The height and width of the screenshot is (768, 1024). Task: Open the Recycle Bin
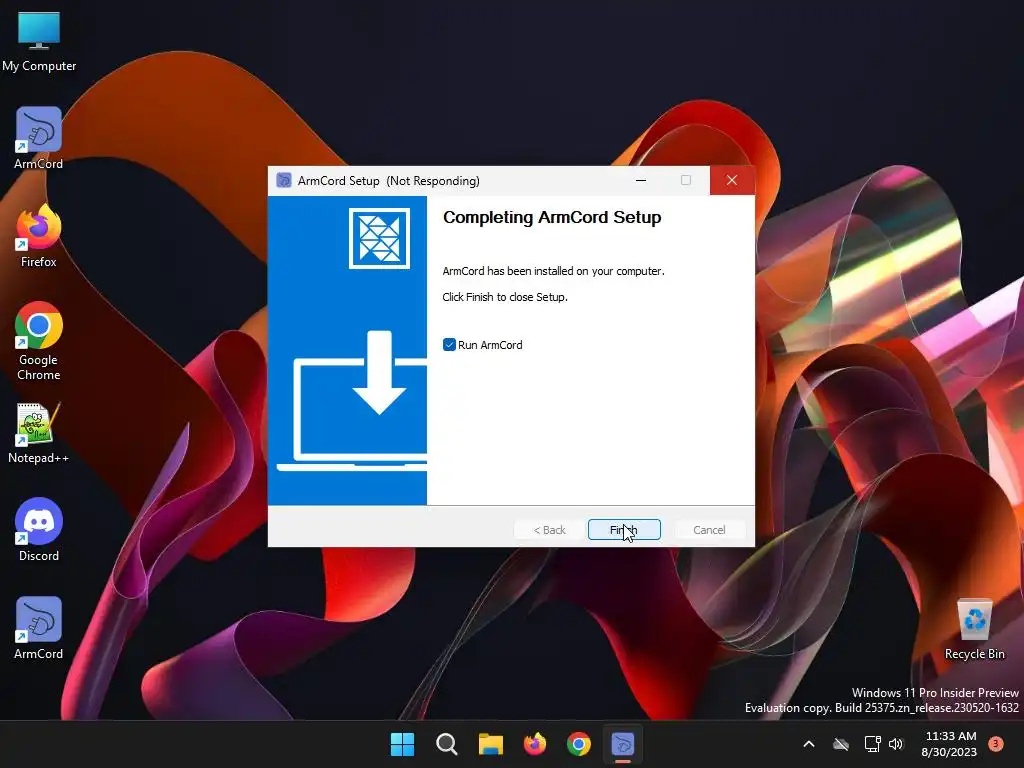click(974, 629)
